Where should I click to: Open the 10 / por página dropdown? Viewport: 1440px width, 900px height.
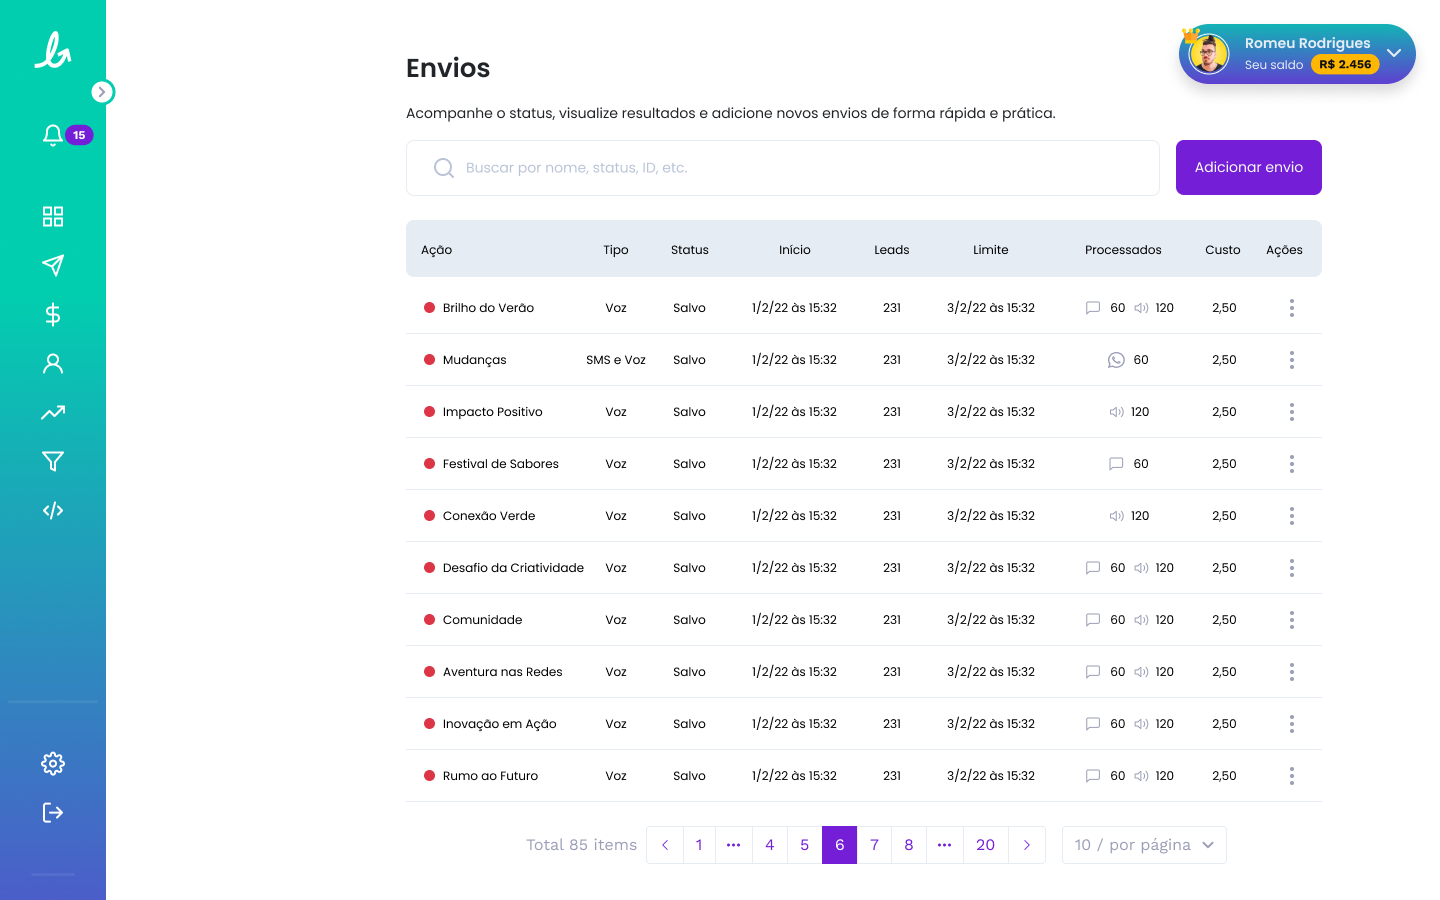[1143, 845]
